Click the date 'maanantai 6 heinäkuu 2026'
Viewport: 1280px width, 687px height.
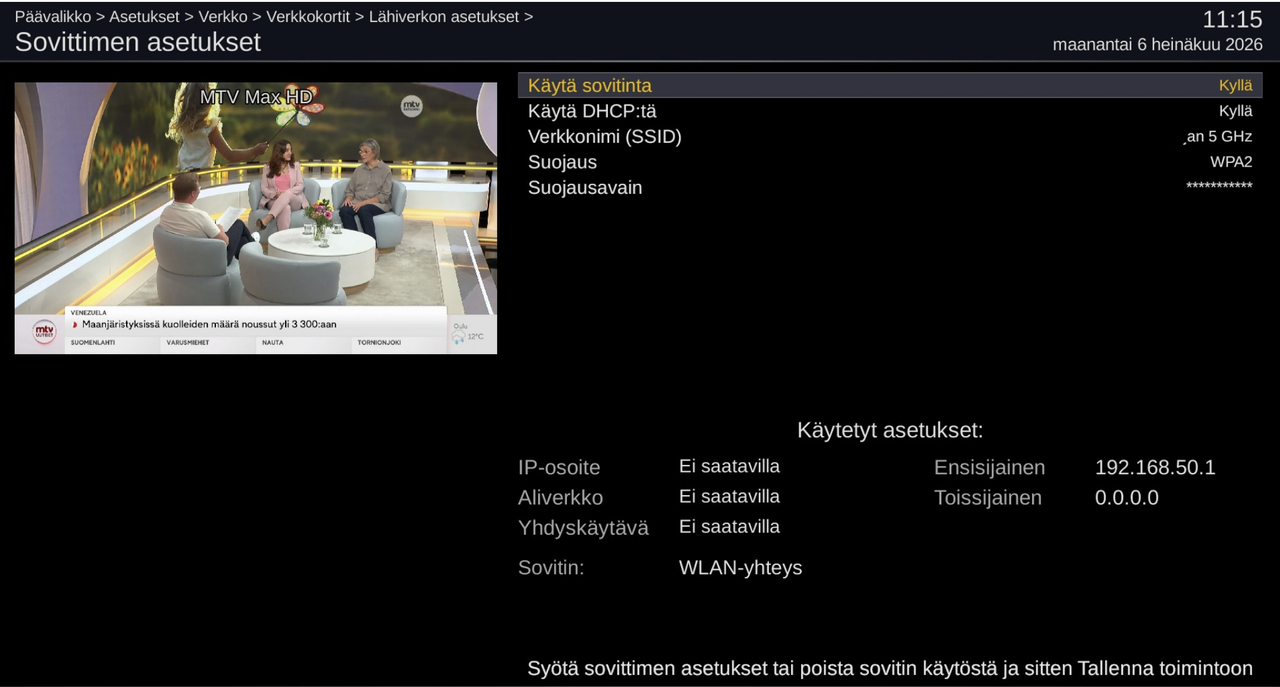click(x=1158, y=45)
